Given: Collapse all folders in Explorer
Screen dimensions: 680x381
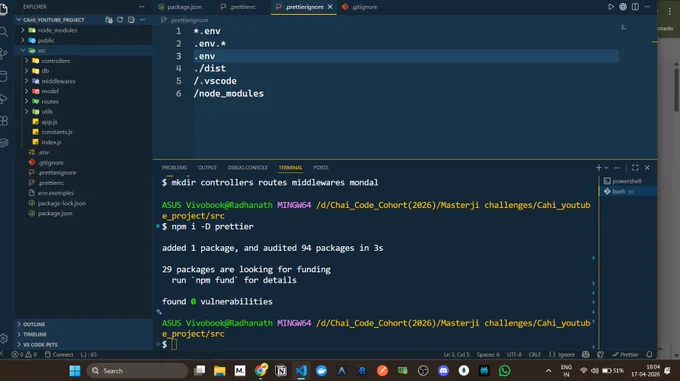Looking at the screenshot, I should [131, 20].
